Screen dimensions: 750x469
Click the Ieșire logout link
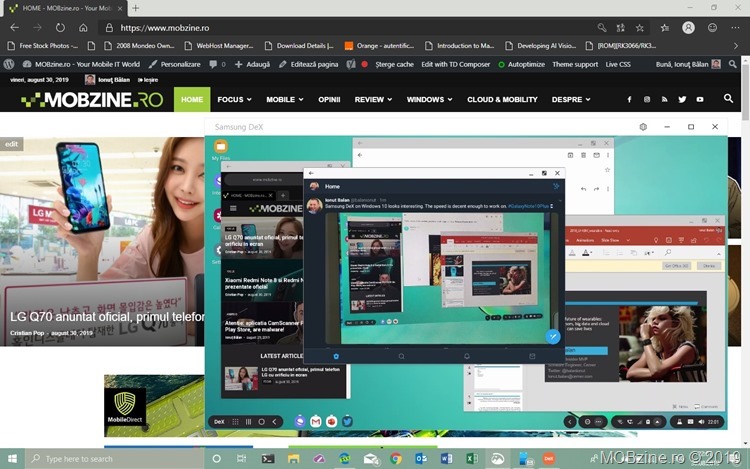click(148, 80)
